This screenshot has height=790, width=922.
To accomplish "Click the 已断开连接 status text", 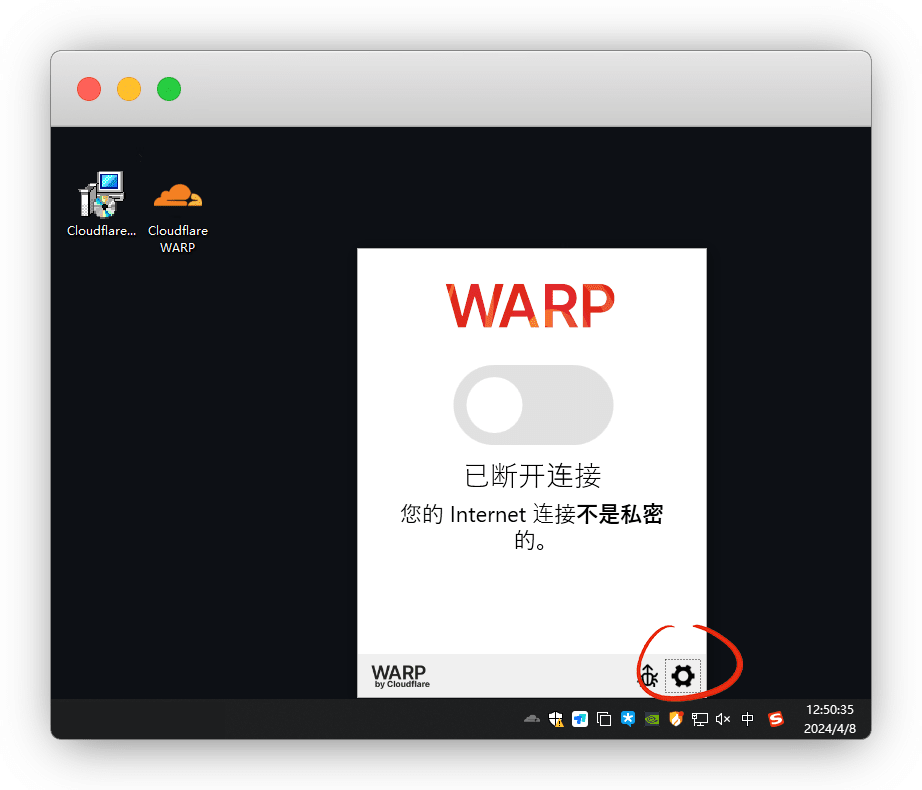I will [533, 476].
